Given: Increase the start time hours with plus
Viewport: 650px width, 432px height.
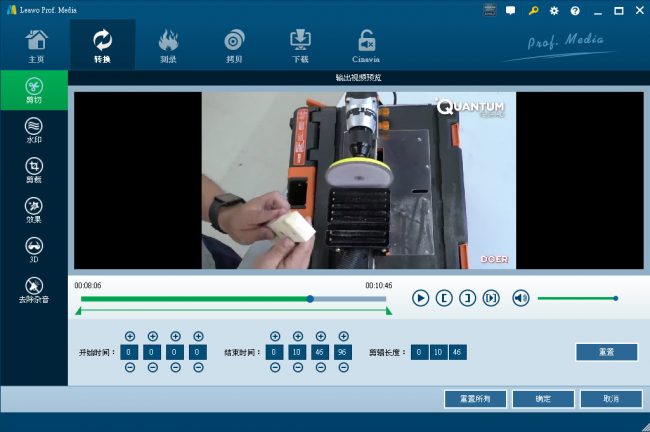Looking at the screenshot, I should pyautogui.click(x=130, y=337).
